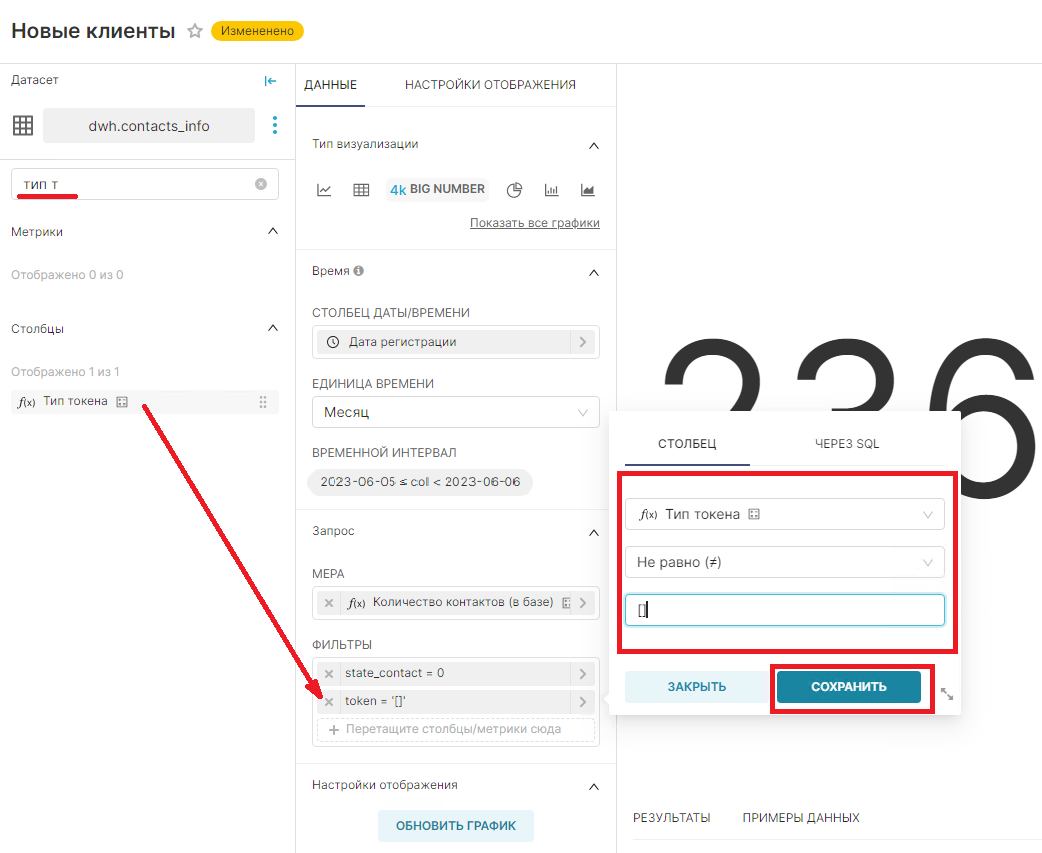Remove the token = '[]' filter
The width and height of the screenshot is (1042, 853).
[x=329, y=702]
